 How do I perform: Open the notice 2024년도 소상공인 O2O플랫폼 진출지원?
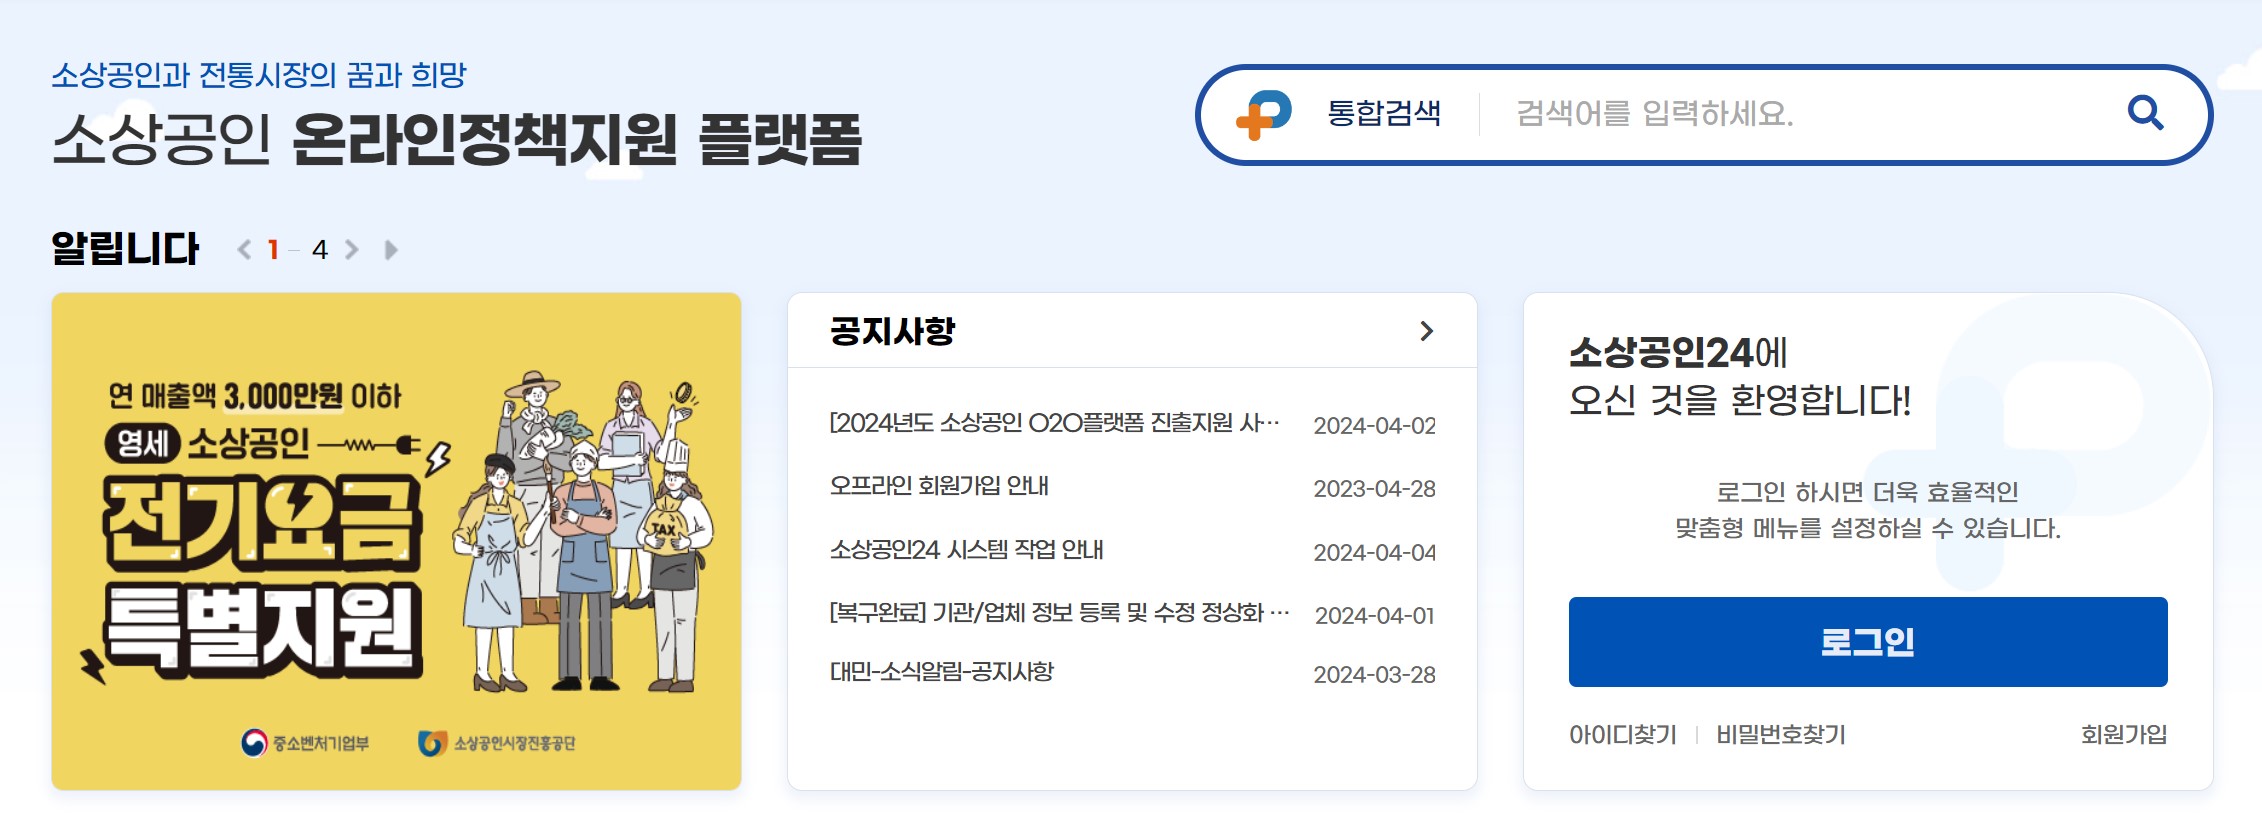pos(1054,423)
